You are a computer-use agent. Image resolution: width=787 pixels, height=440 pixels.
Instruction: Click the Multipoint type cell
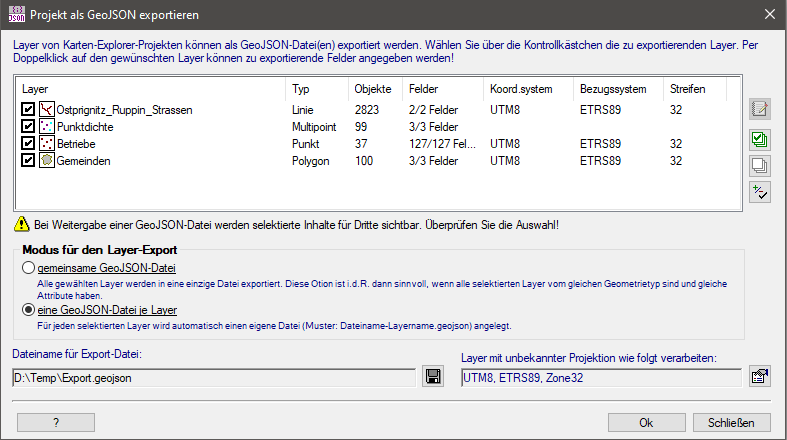point(314,127)
